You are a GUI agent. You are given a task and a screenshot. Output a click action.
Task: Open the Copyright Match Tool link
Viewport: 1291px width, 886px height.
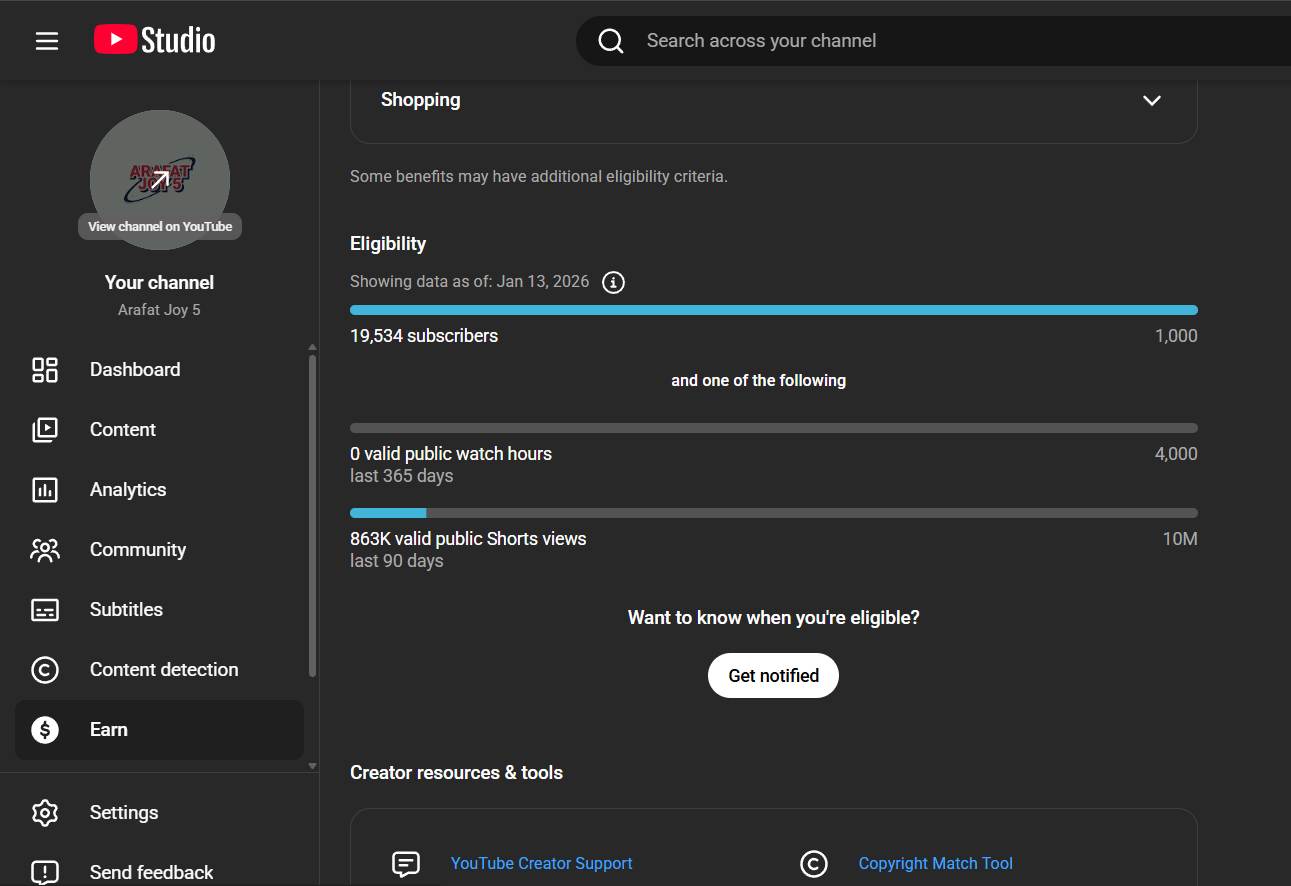pyautogui.click(x=935, y=864)
